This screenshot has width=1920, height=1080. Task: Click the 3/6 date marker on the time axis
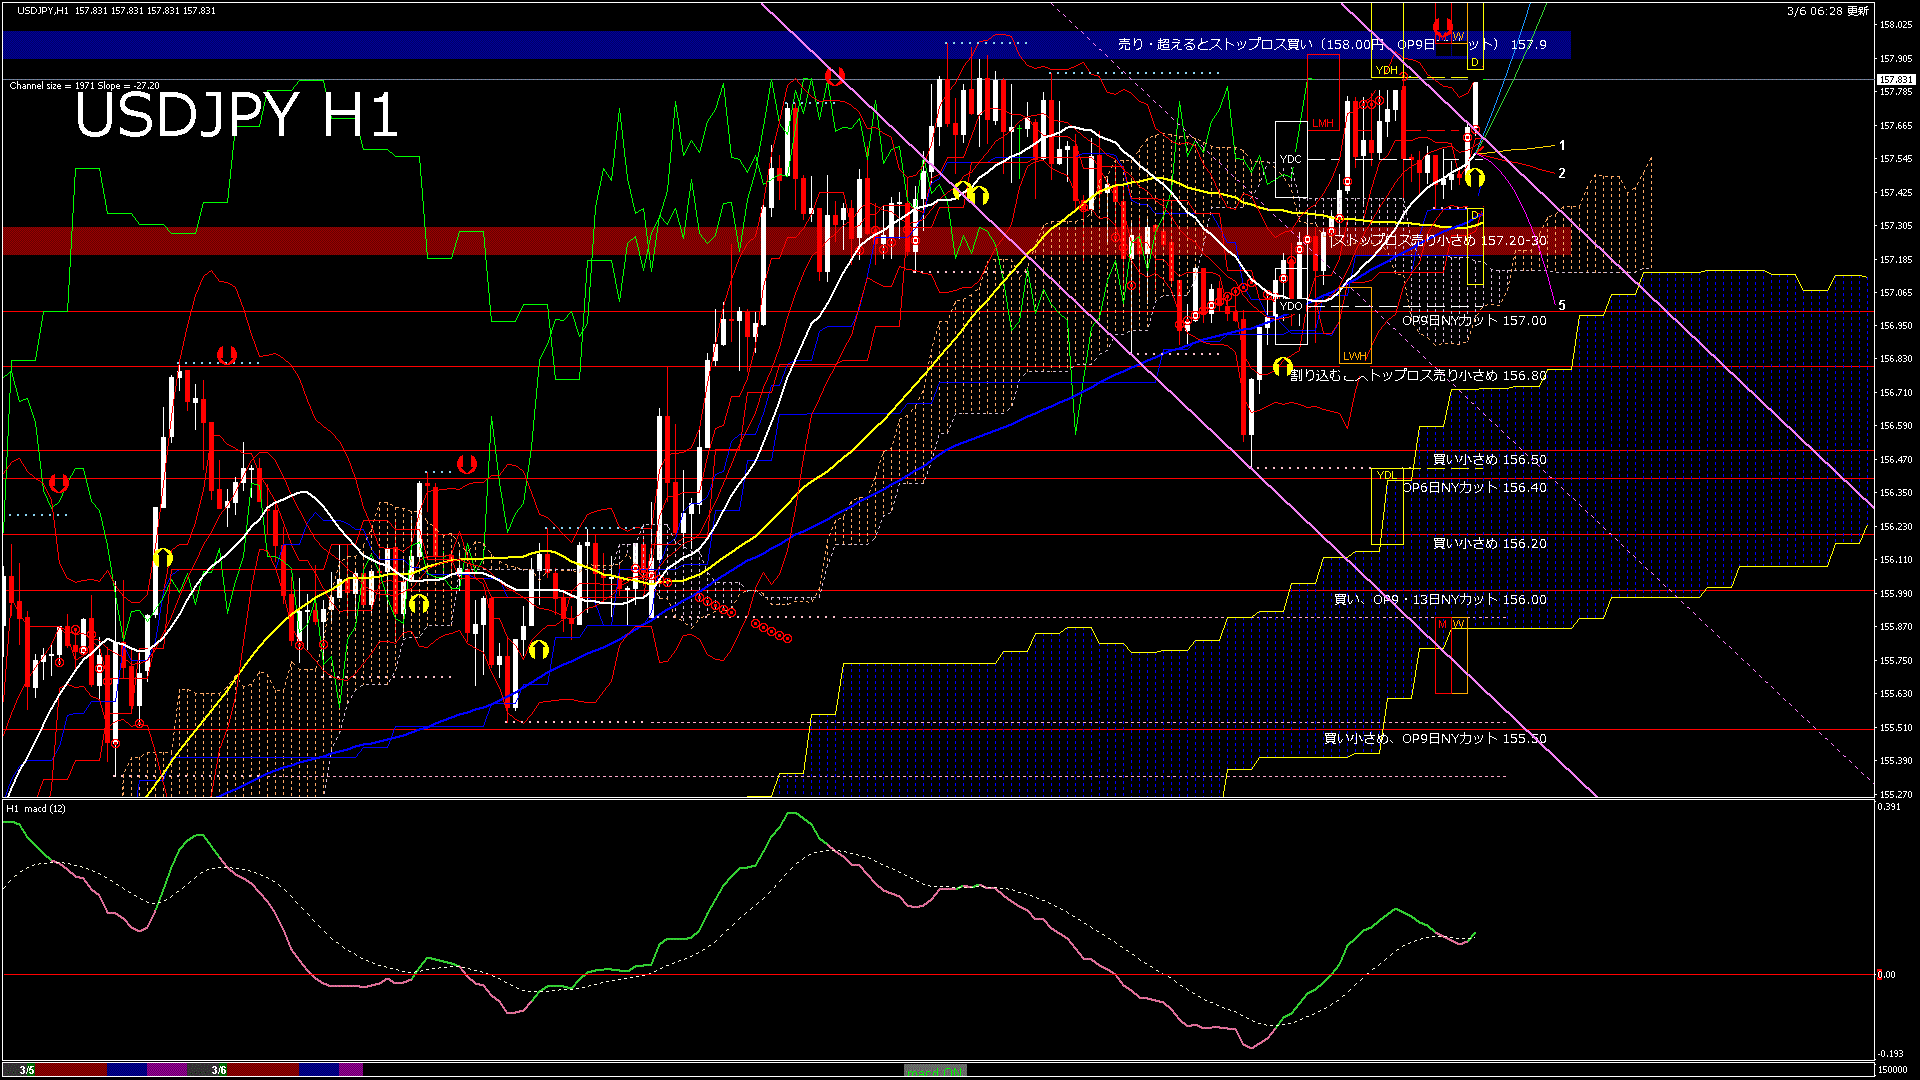coord(219,1070)
